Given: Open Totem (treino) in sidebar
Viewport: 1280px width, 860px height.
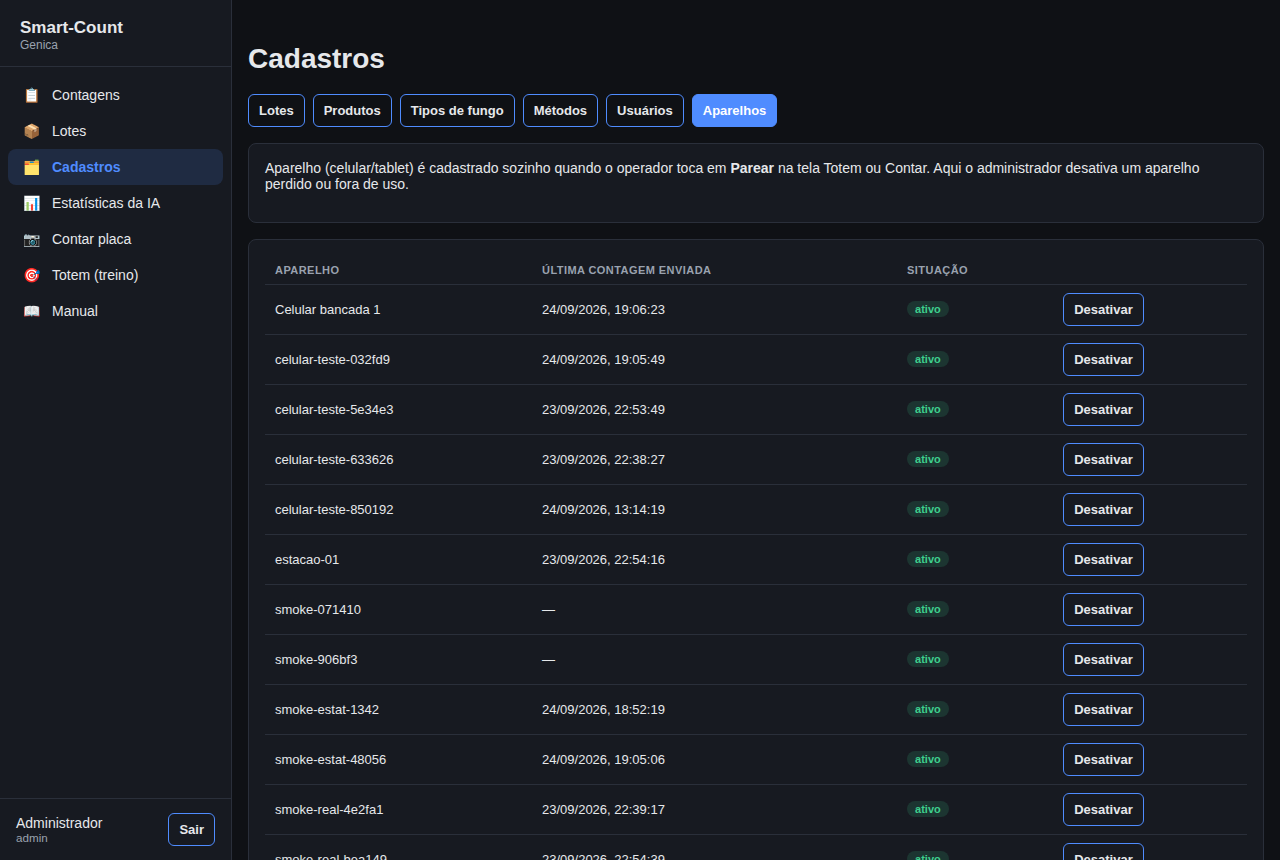Looking at the screenshot, I should [x=115, y=275].
